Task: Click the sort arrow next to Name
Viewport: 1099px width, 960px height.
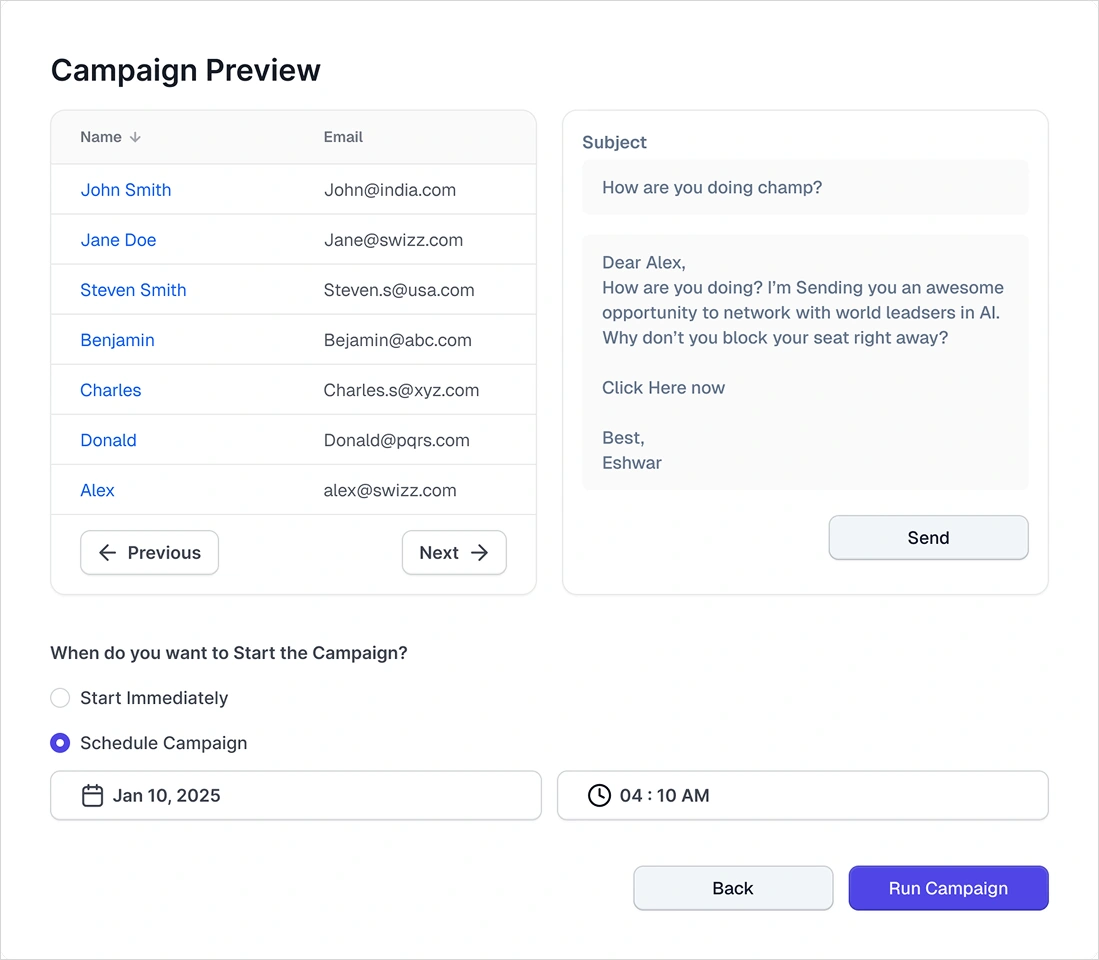Action: 135,138
